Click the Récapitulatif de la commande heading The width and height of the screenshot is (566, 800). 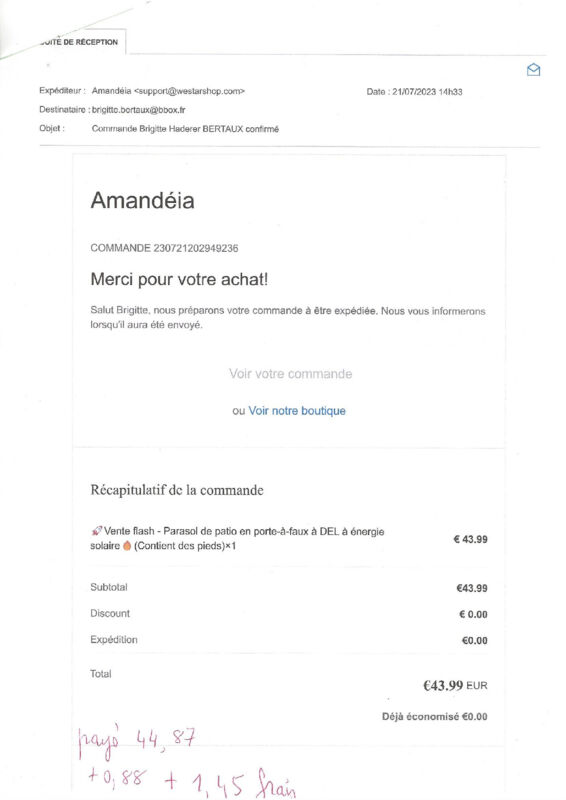coord(177,490)
